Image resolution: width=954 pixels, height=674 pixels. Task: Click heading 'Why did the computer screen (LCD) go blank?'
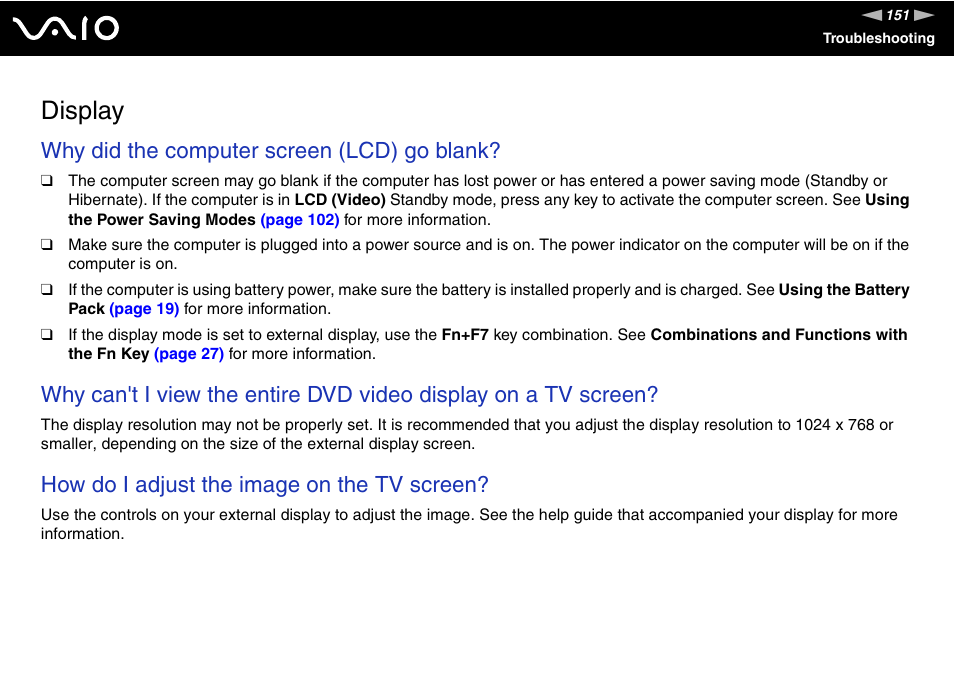click(270, 151)
